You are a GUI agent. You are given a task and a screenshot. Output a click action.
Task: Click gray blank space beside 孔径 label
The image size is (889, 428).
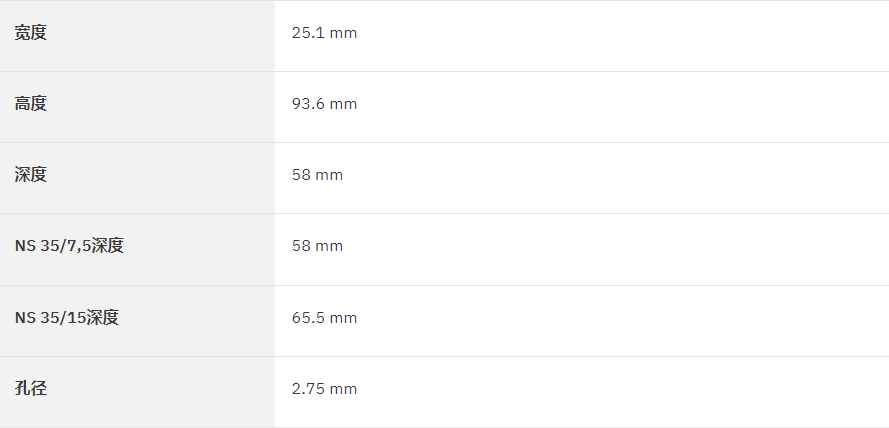click(164, 392)
